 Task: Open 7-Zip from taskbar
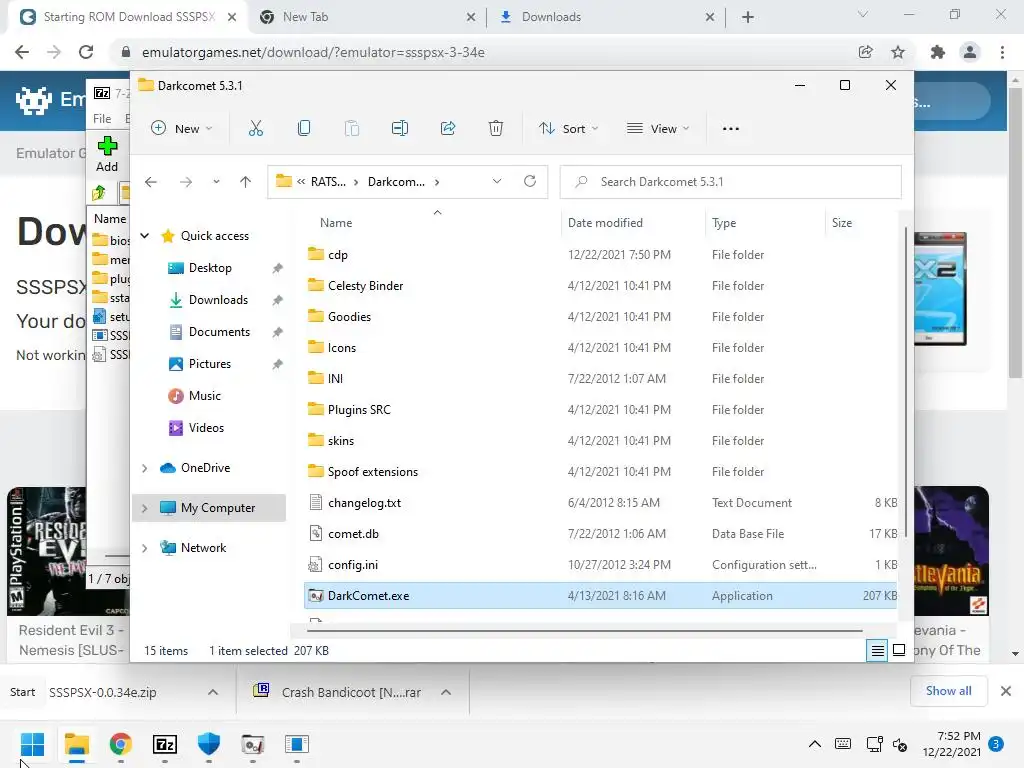[x=165, y=744]
